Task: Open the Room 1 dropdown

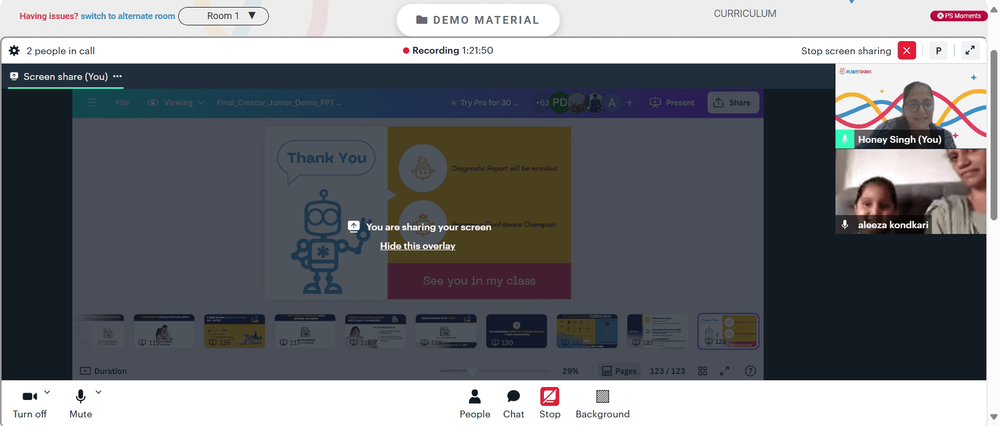Action: (223, 16)
